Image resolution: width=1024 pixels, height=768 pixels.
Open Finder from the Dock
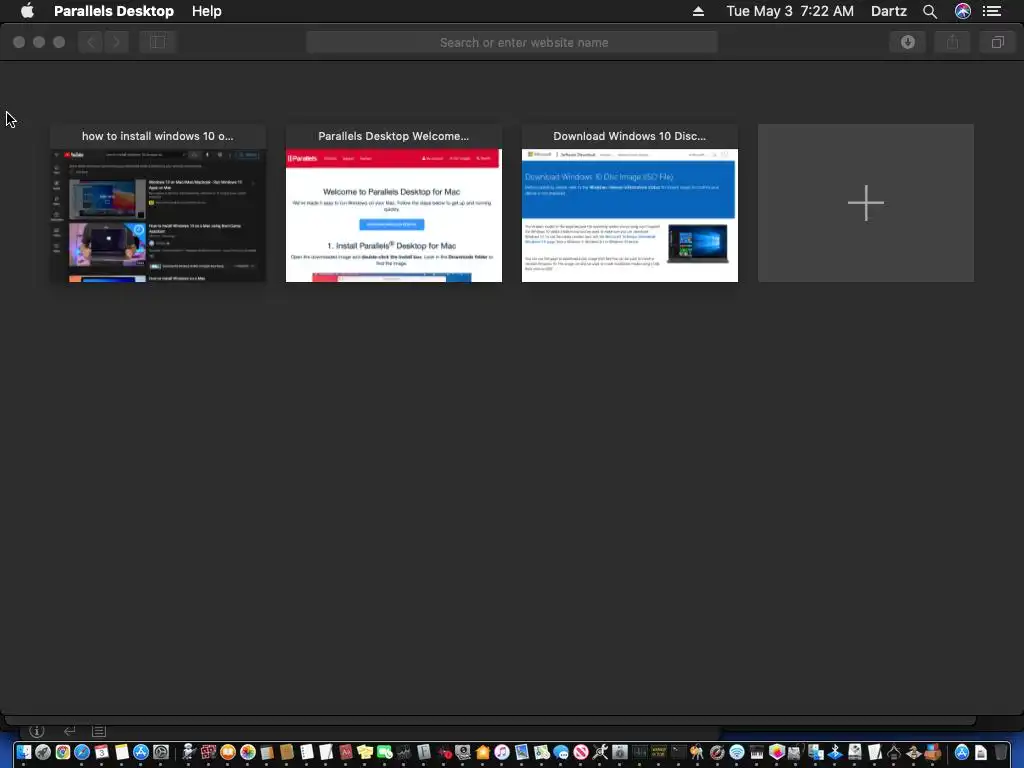pos(24,752)
